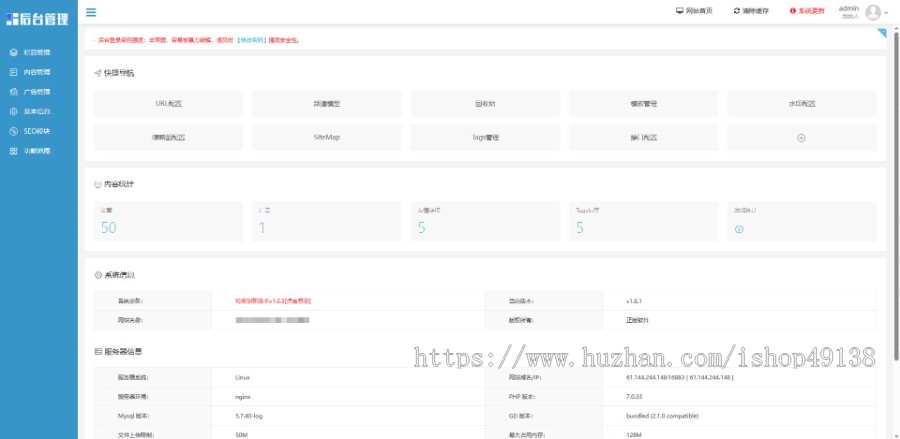Click the blue corner triangle icon

tap(882, 33)
